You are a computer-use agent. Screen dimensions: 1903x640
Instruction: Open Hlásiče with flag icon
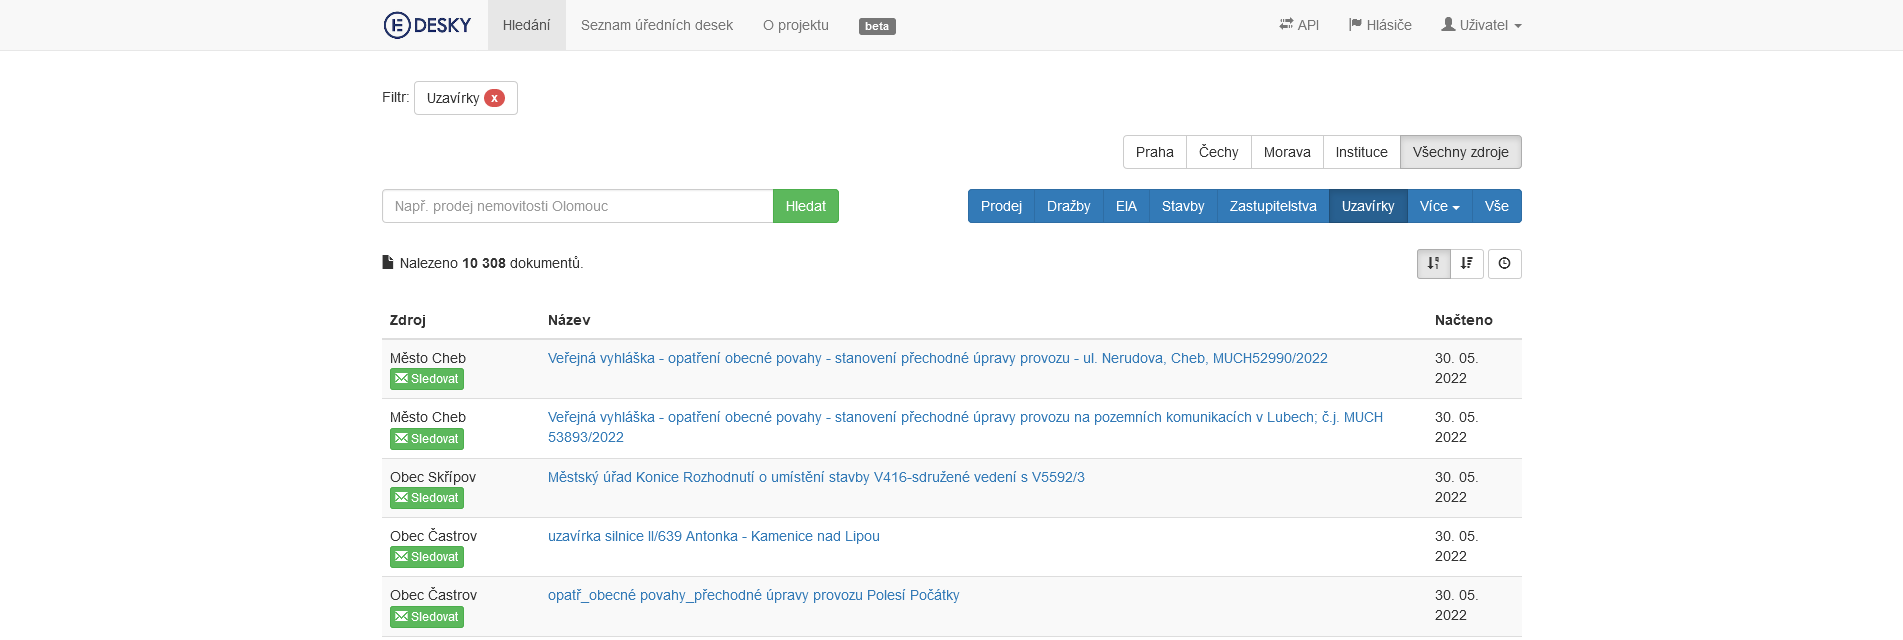1380,25
